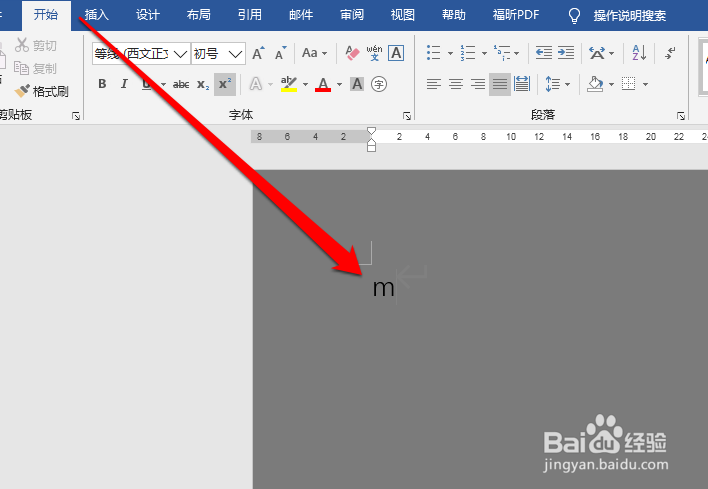Click the 操作说明搜索 search box
Image resolution: width=708 pixels, height=489 pixels.
tap(629, 16)
